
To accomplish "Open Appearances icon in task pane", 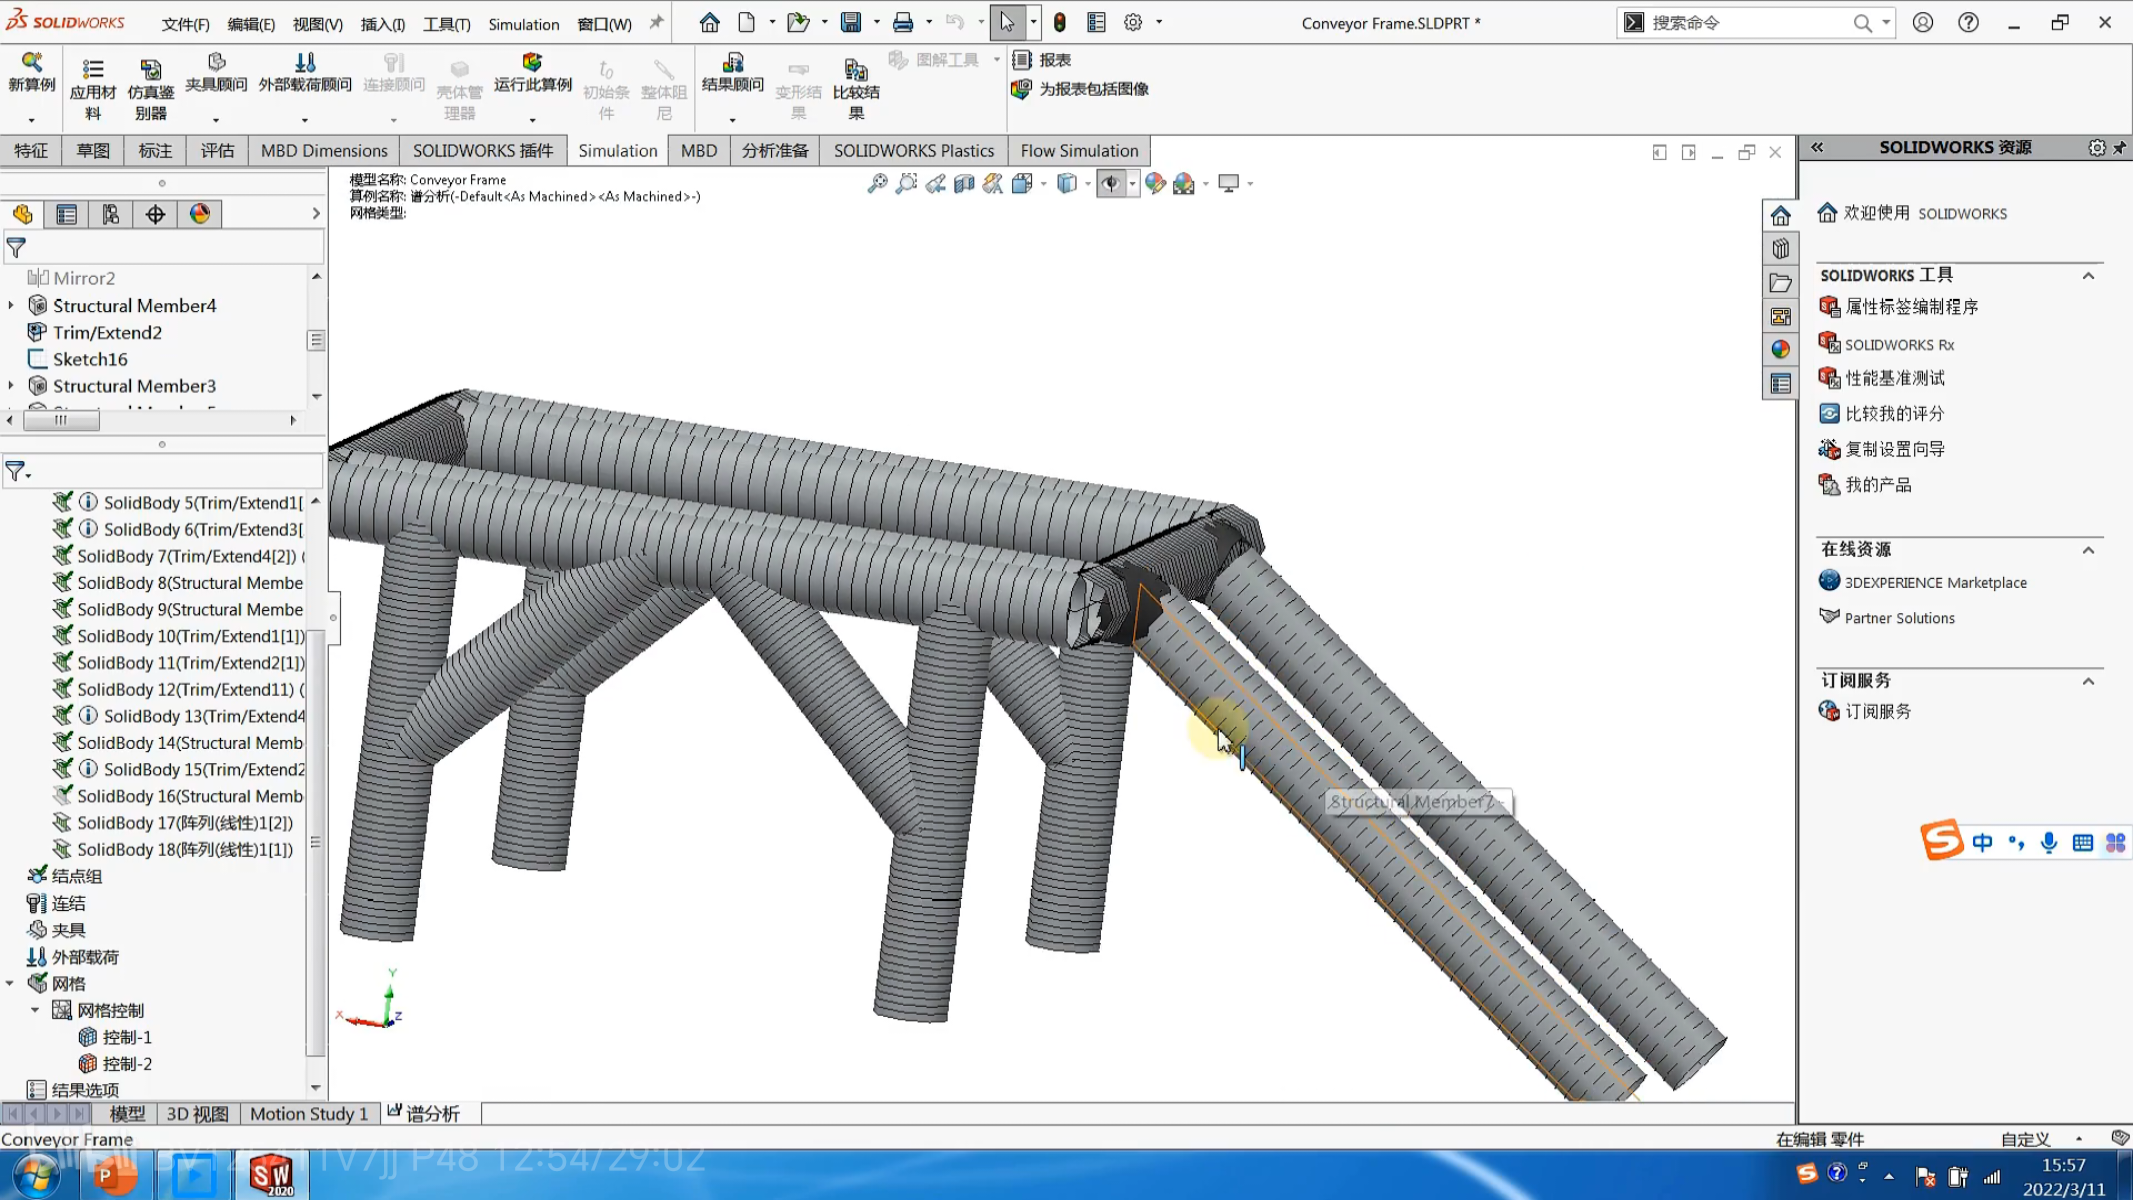I will point(1780,349).
